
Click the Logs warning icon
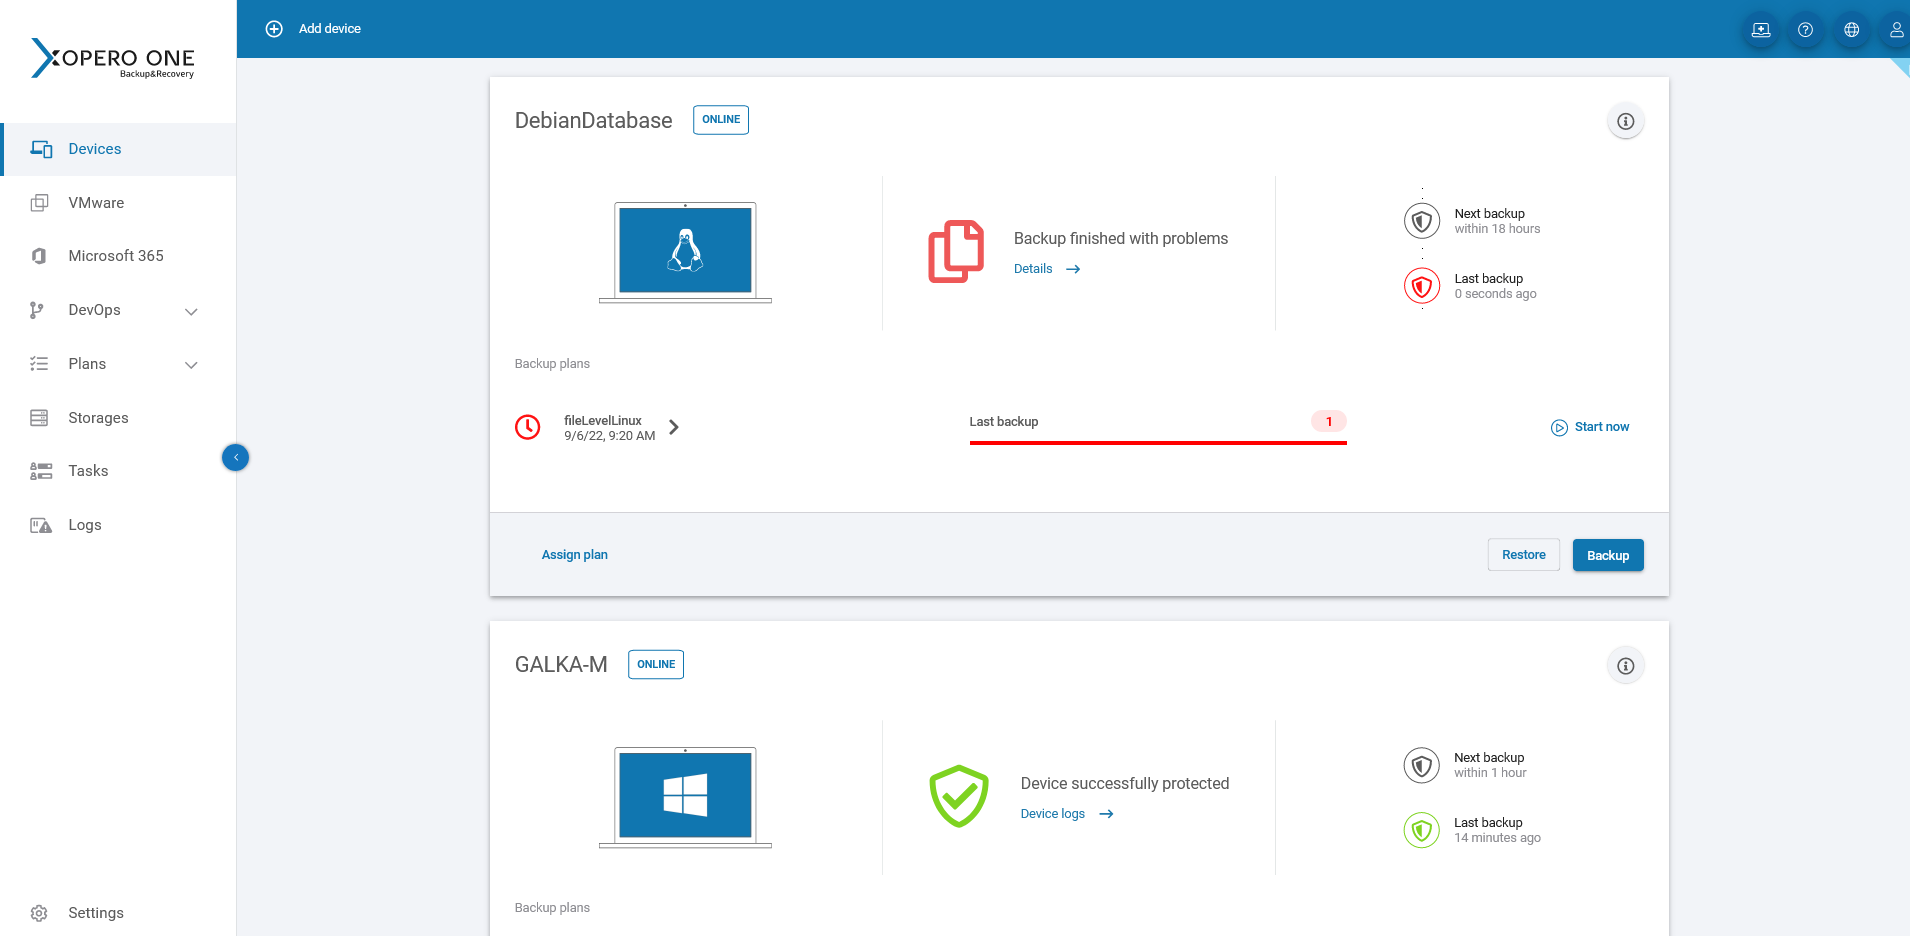[41, 525]
